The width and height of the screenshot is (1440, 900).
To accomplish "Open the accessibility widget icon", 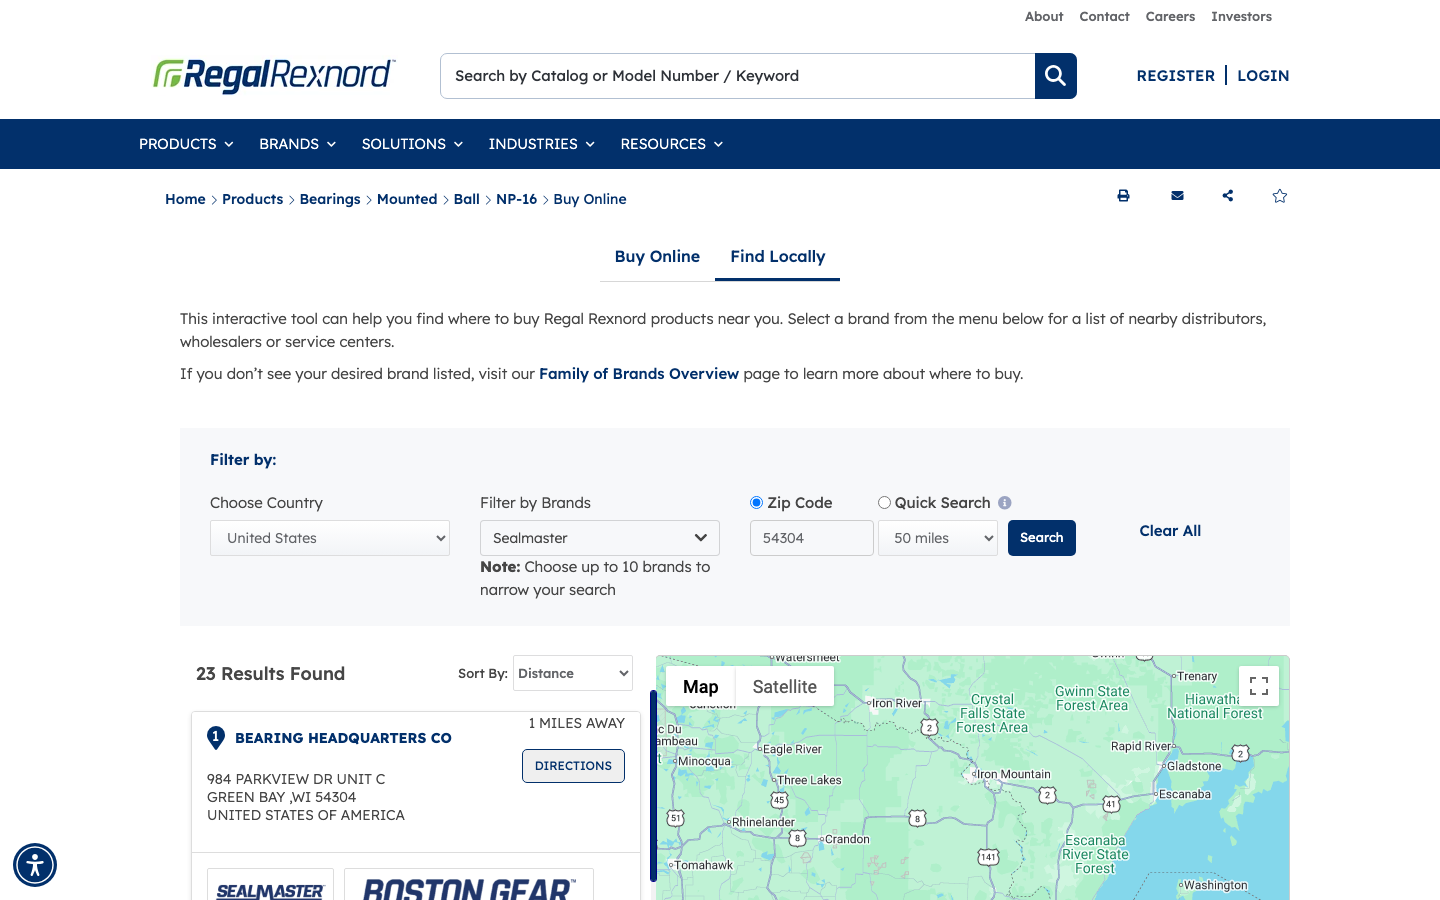I will click(x=35, y=865).
